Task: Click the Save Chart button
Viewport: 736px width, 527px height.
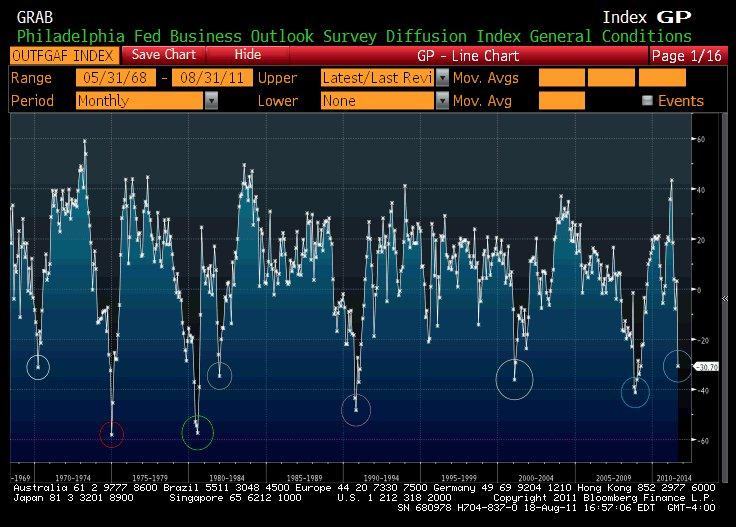Action: [163, 54]
